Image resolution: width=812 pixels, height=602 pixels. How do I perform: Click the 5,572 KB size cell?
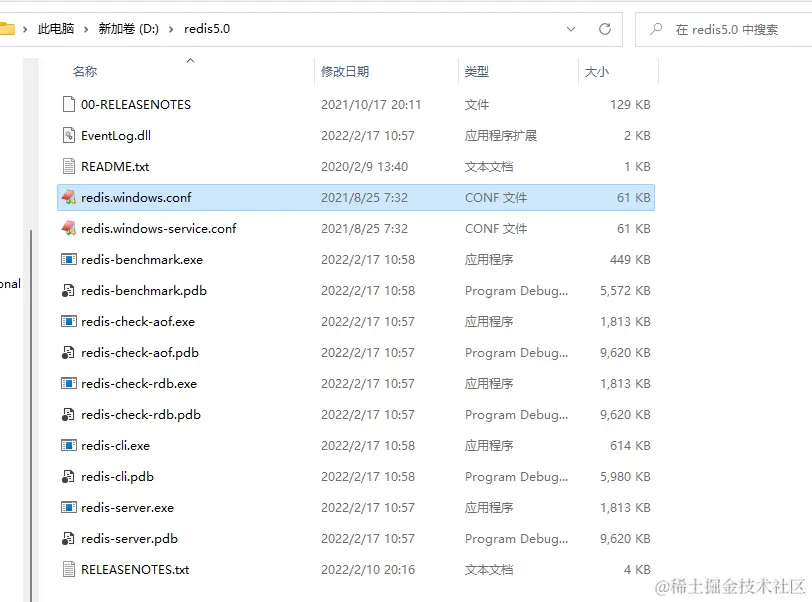pyautogui.click(x=626, y=291)
